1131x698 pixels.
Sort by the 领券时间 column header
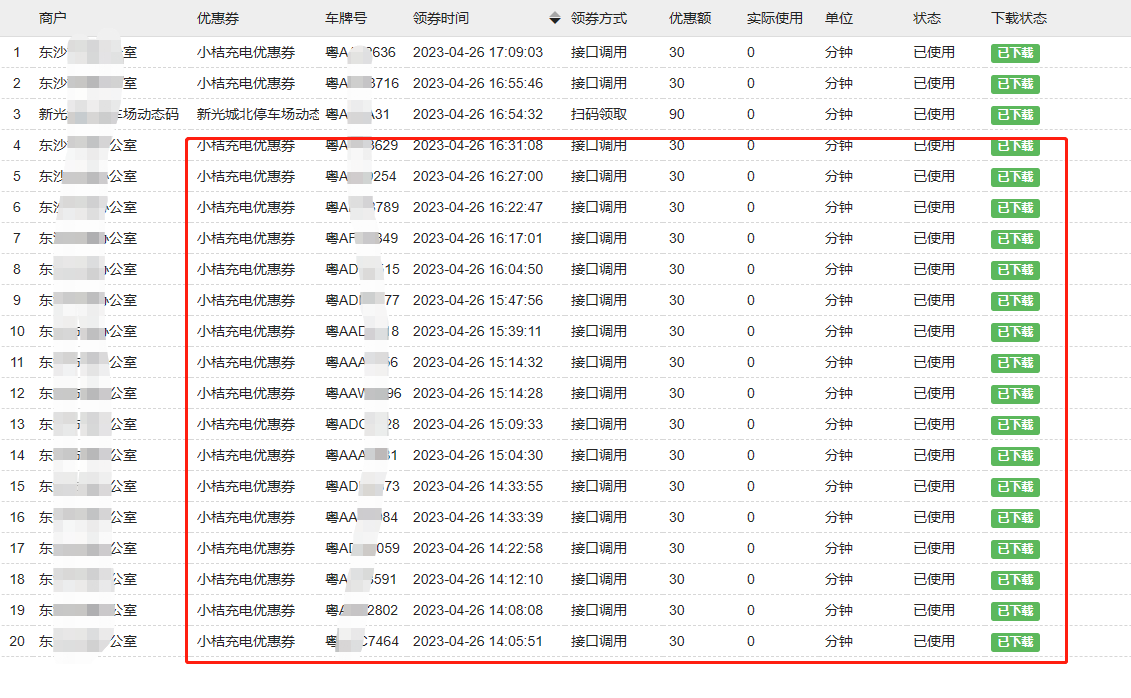click(x=440, y=19)
